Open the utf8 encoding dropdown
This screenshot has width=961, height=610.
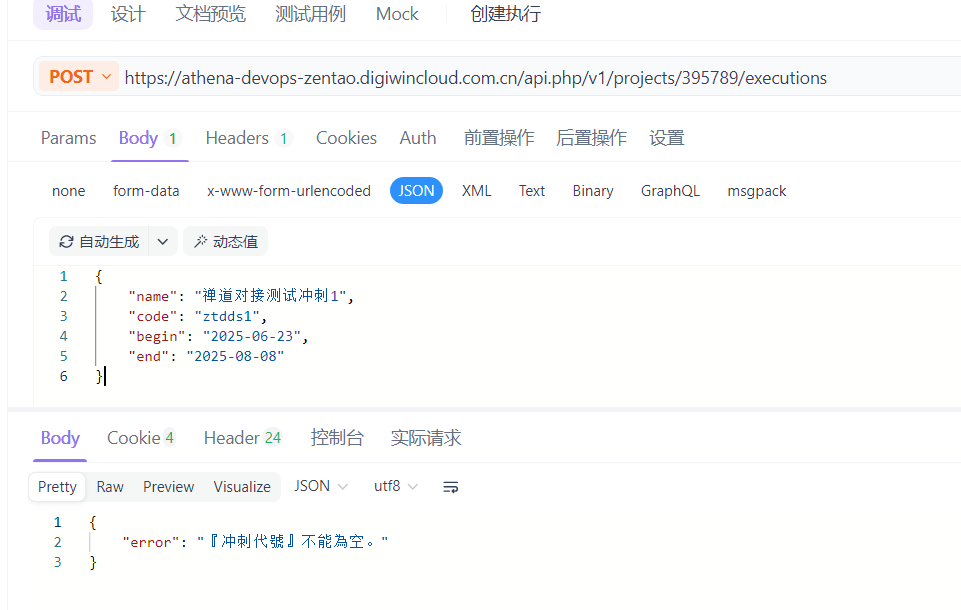click(x=395, y=486)
